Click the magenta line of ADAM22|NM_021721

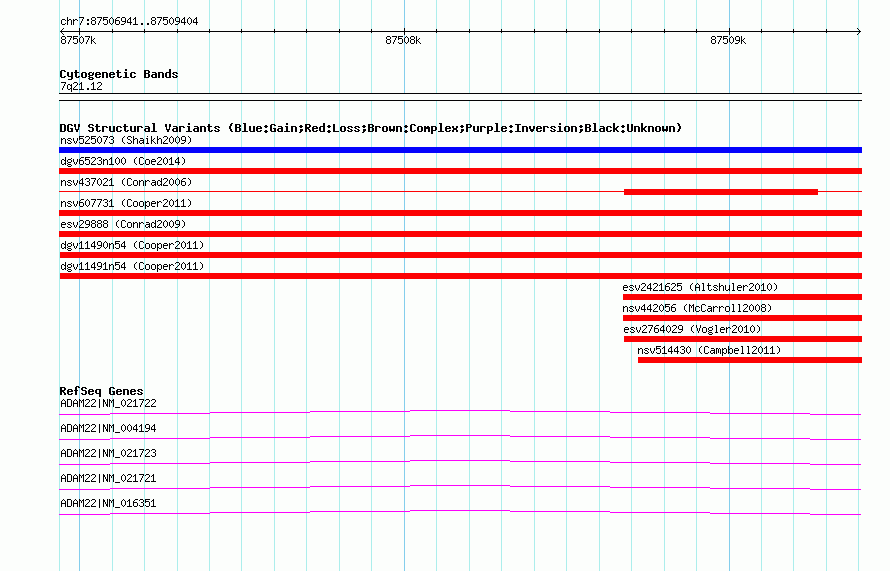pyautogui.click(x=460, y=487)
